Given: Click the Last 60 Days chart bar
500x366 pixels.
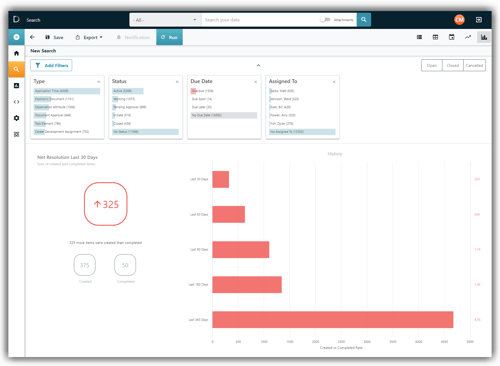Looking at the screenshot, I should point(229,214).
